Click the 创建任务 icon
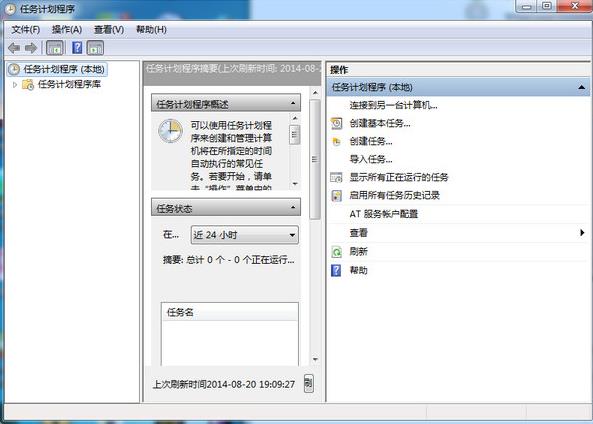Image resolution: width=593 pixels, height=424 pixels. (x=336, y=141)
